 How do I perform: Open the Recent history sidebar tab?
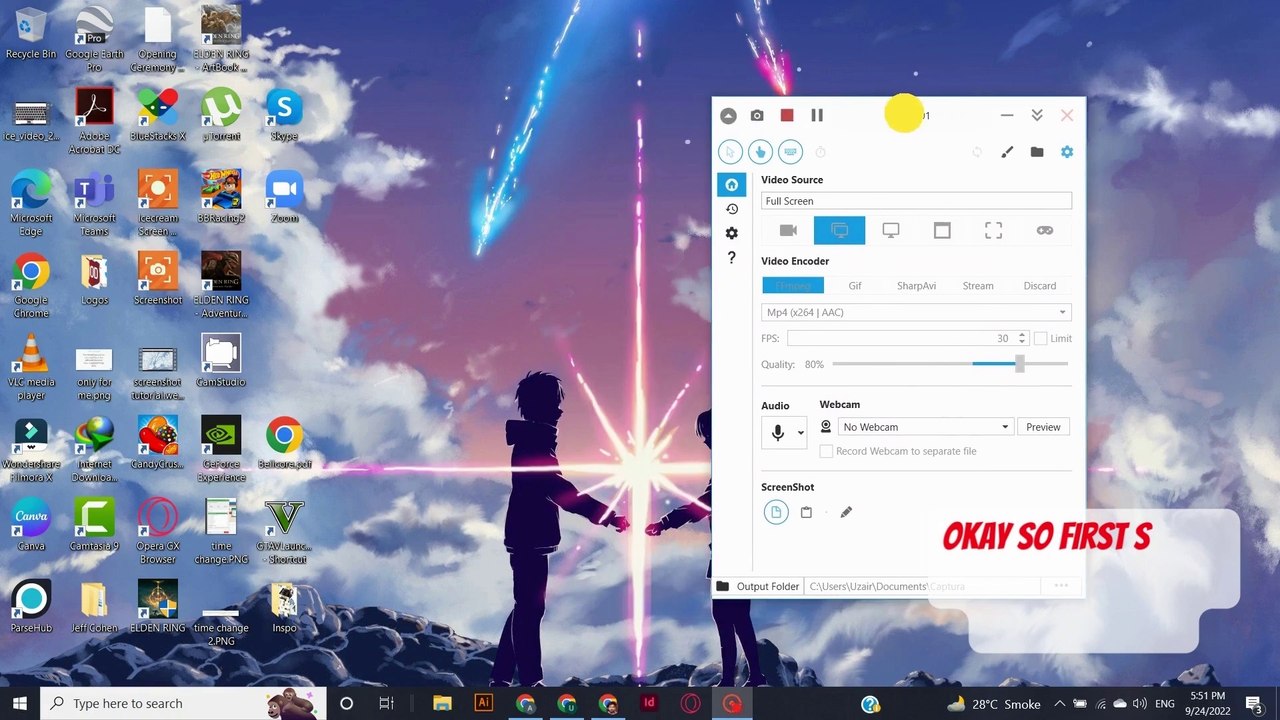(x=732, y=209)
